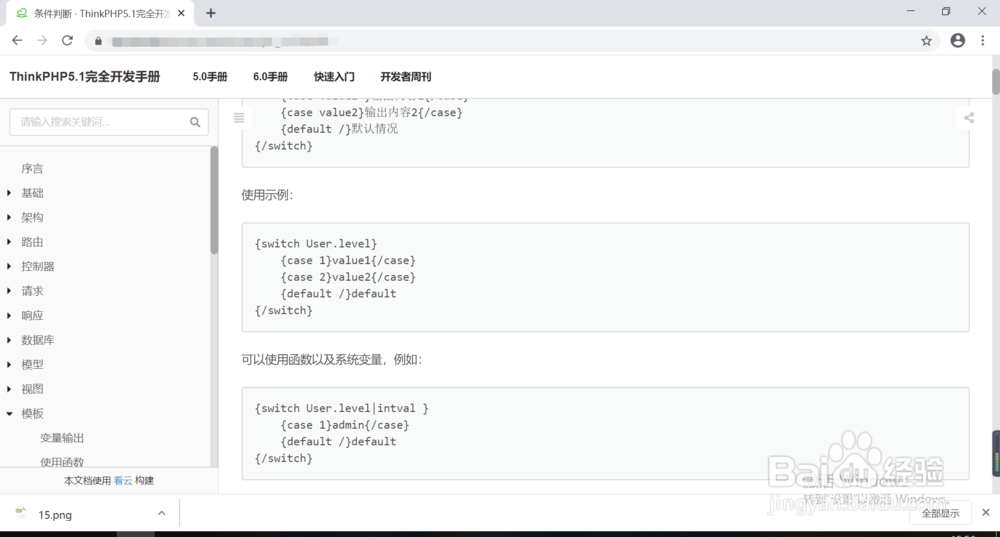Expand the 模型 tree section arrow
The image size is (1000, 537).
[x=9, y=364]
